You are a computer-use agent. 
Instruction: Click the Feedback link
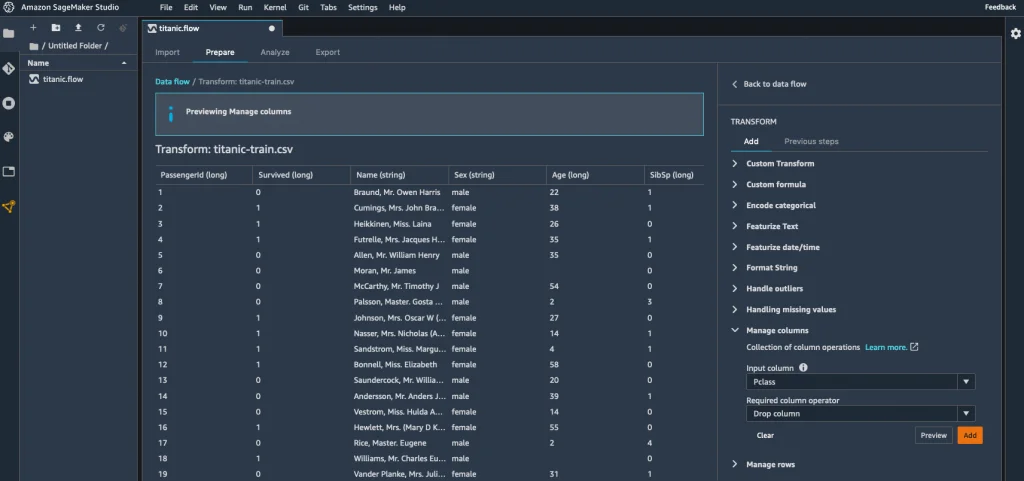point(1000,7)
